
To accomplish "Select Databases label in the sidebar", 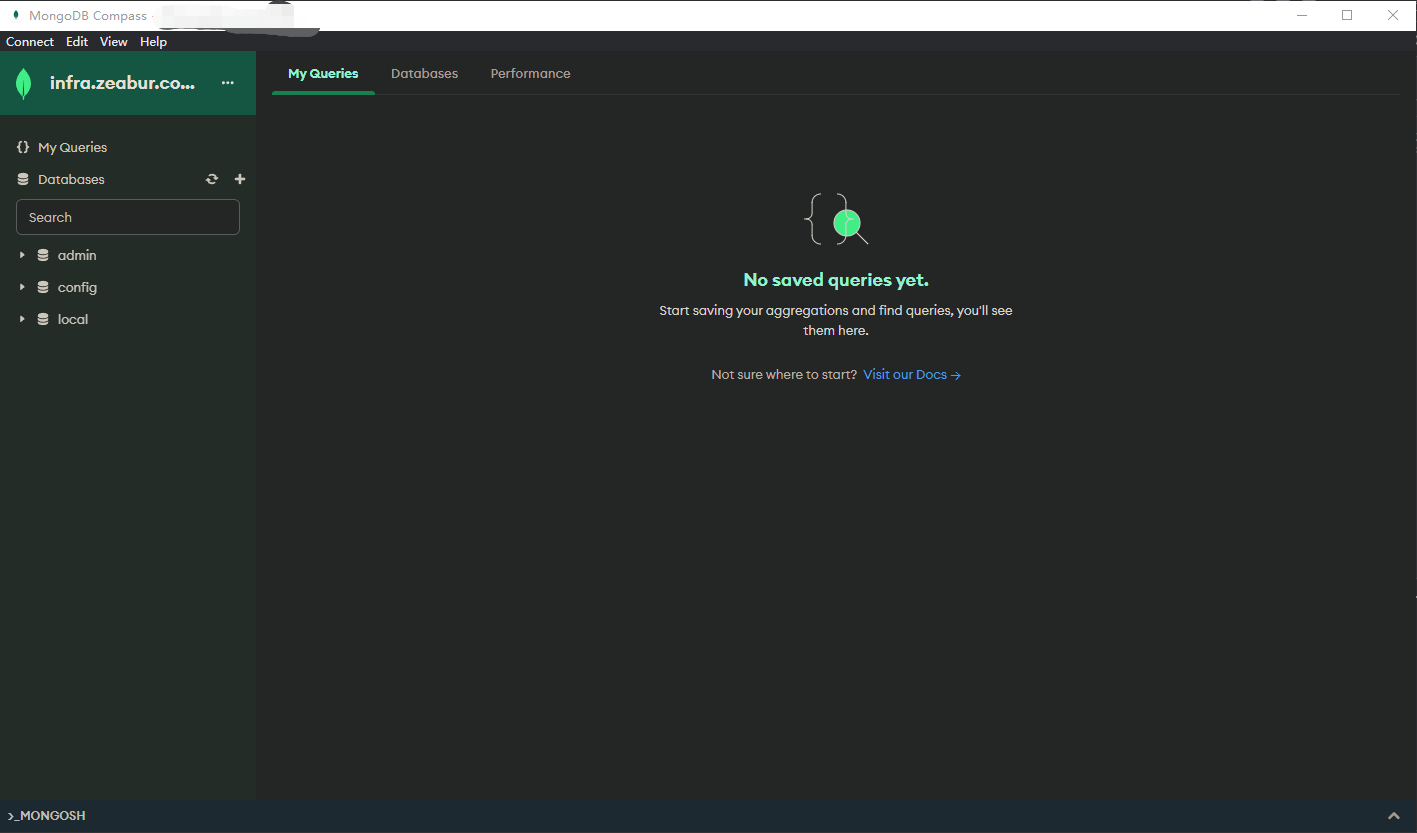I will pos(71,180).
